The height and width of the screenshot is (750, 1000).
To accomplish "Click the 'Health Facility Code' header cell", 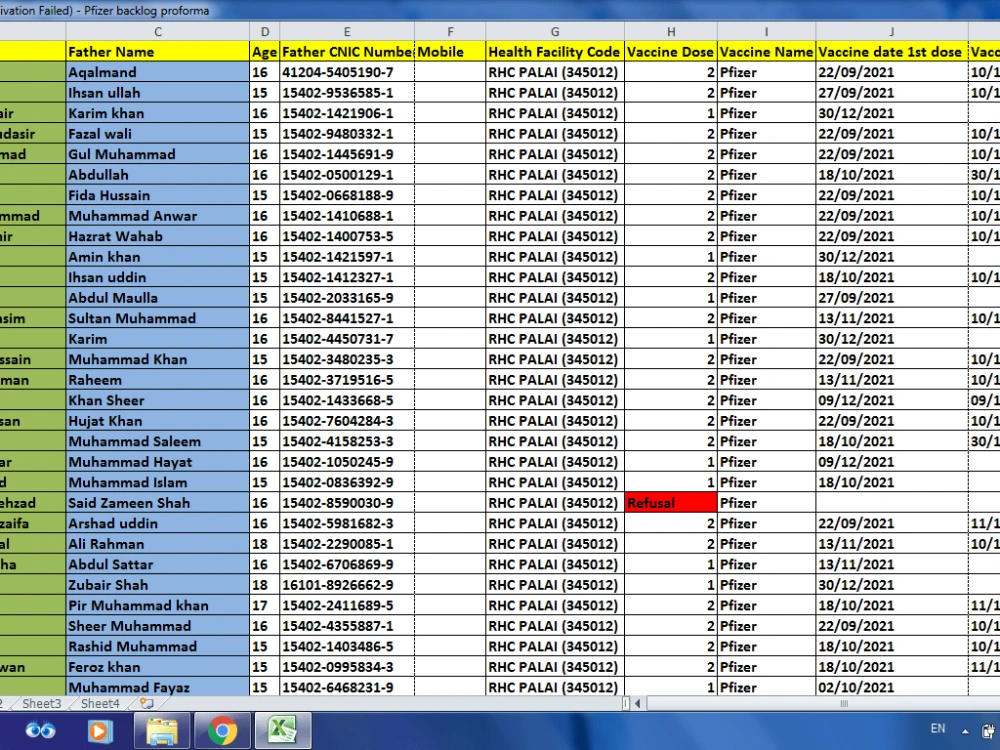I will coord(555,52).
